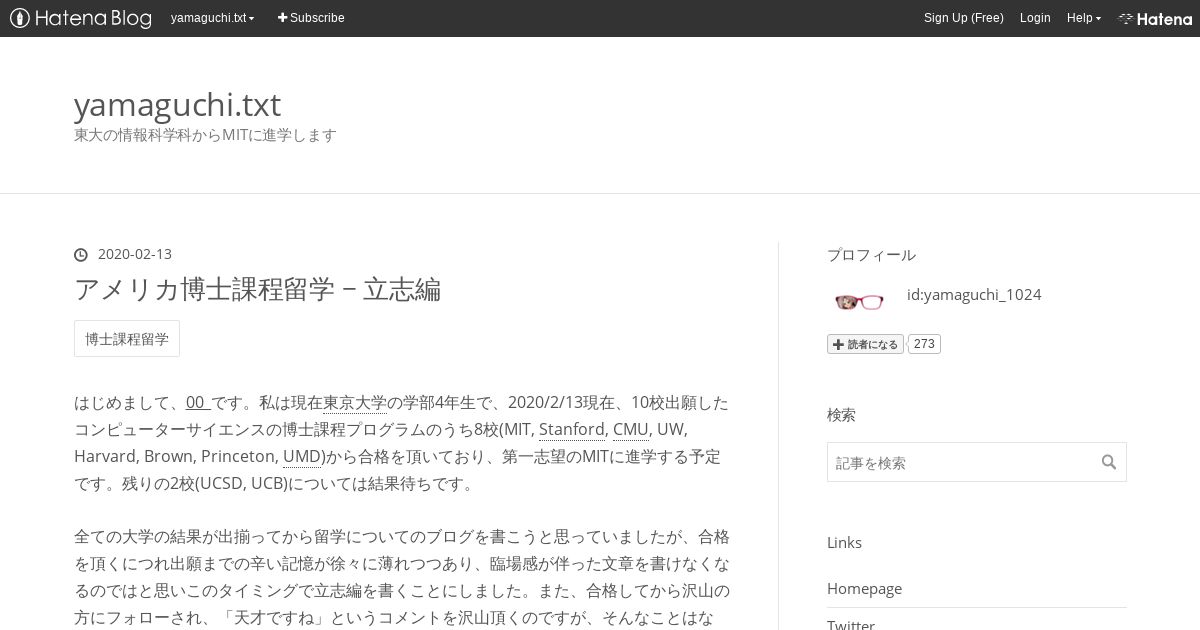Click the プロフィール sidebar heading
The width and height of the screenshot is (1200, 630).
point(871,255)
